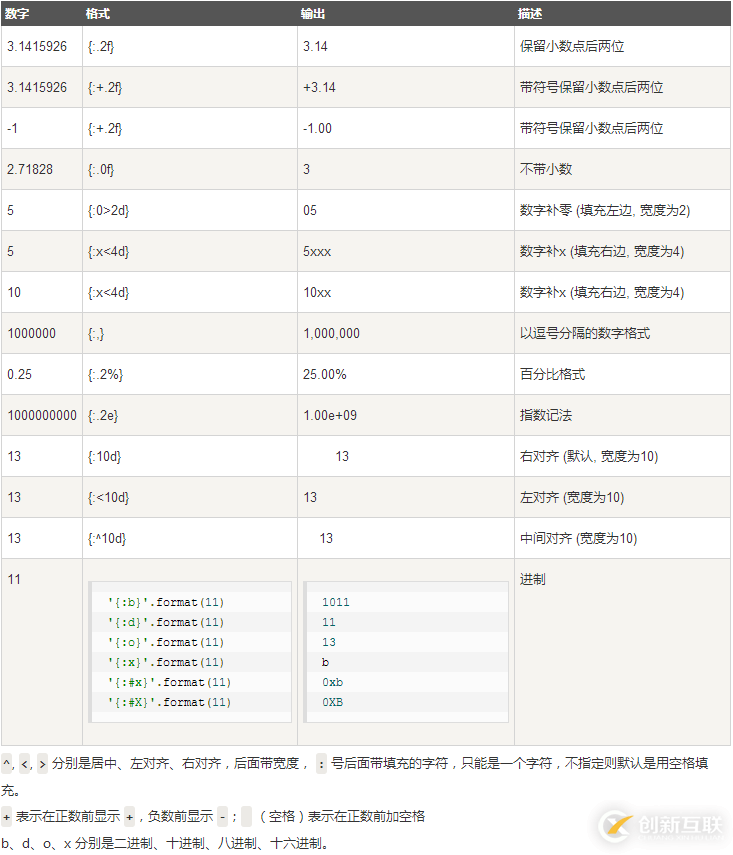Select the b hexadecimal output line

[326, 663]
